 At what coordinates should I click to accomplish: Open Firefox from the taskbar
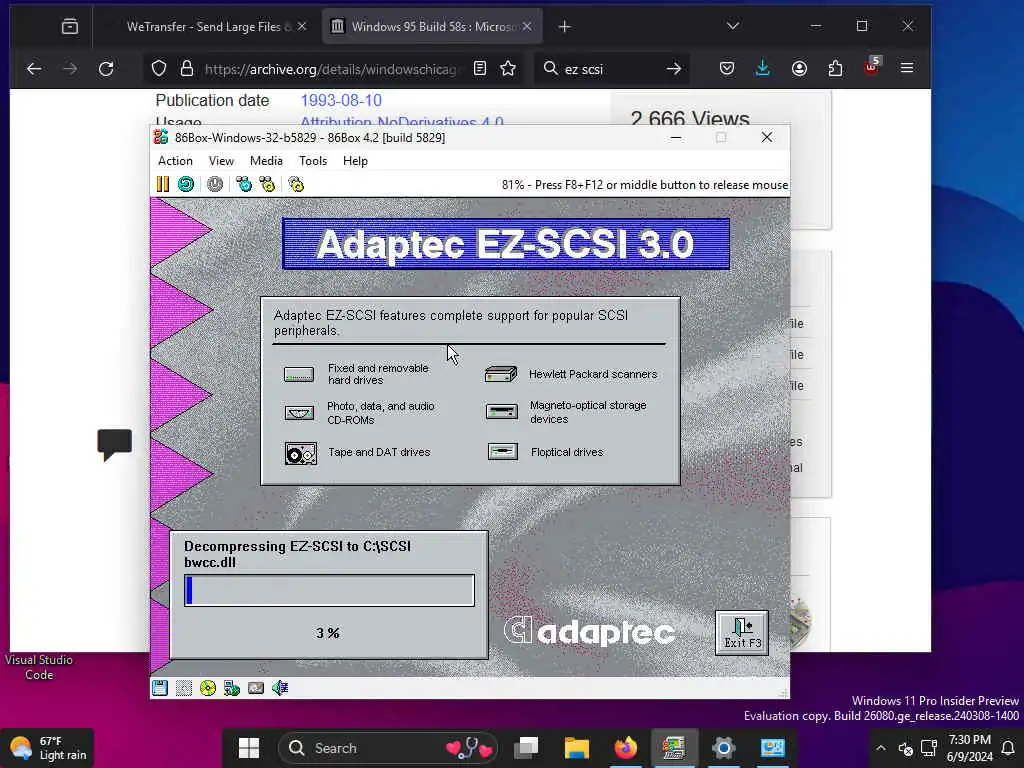click(x=625, y=748)
